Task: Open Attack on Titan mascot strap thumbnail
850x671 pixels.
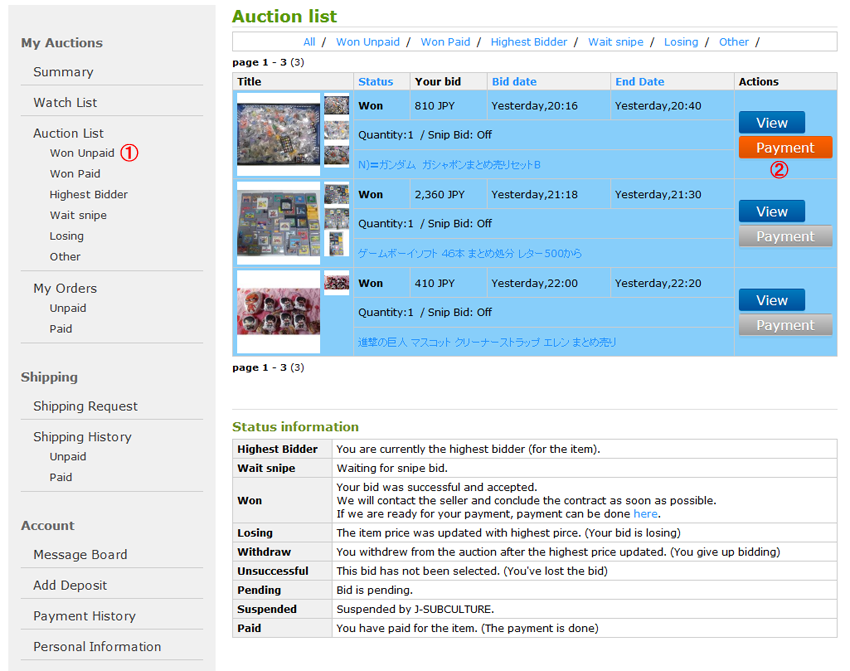Action: coord(279,312)
